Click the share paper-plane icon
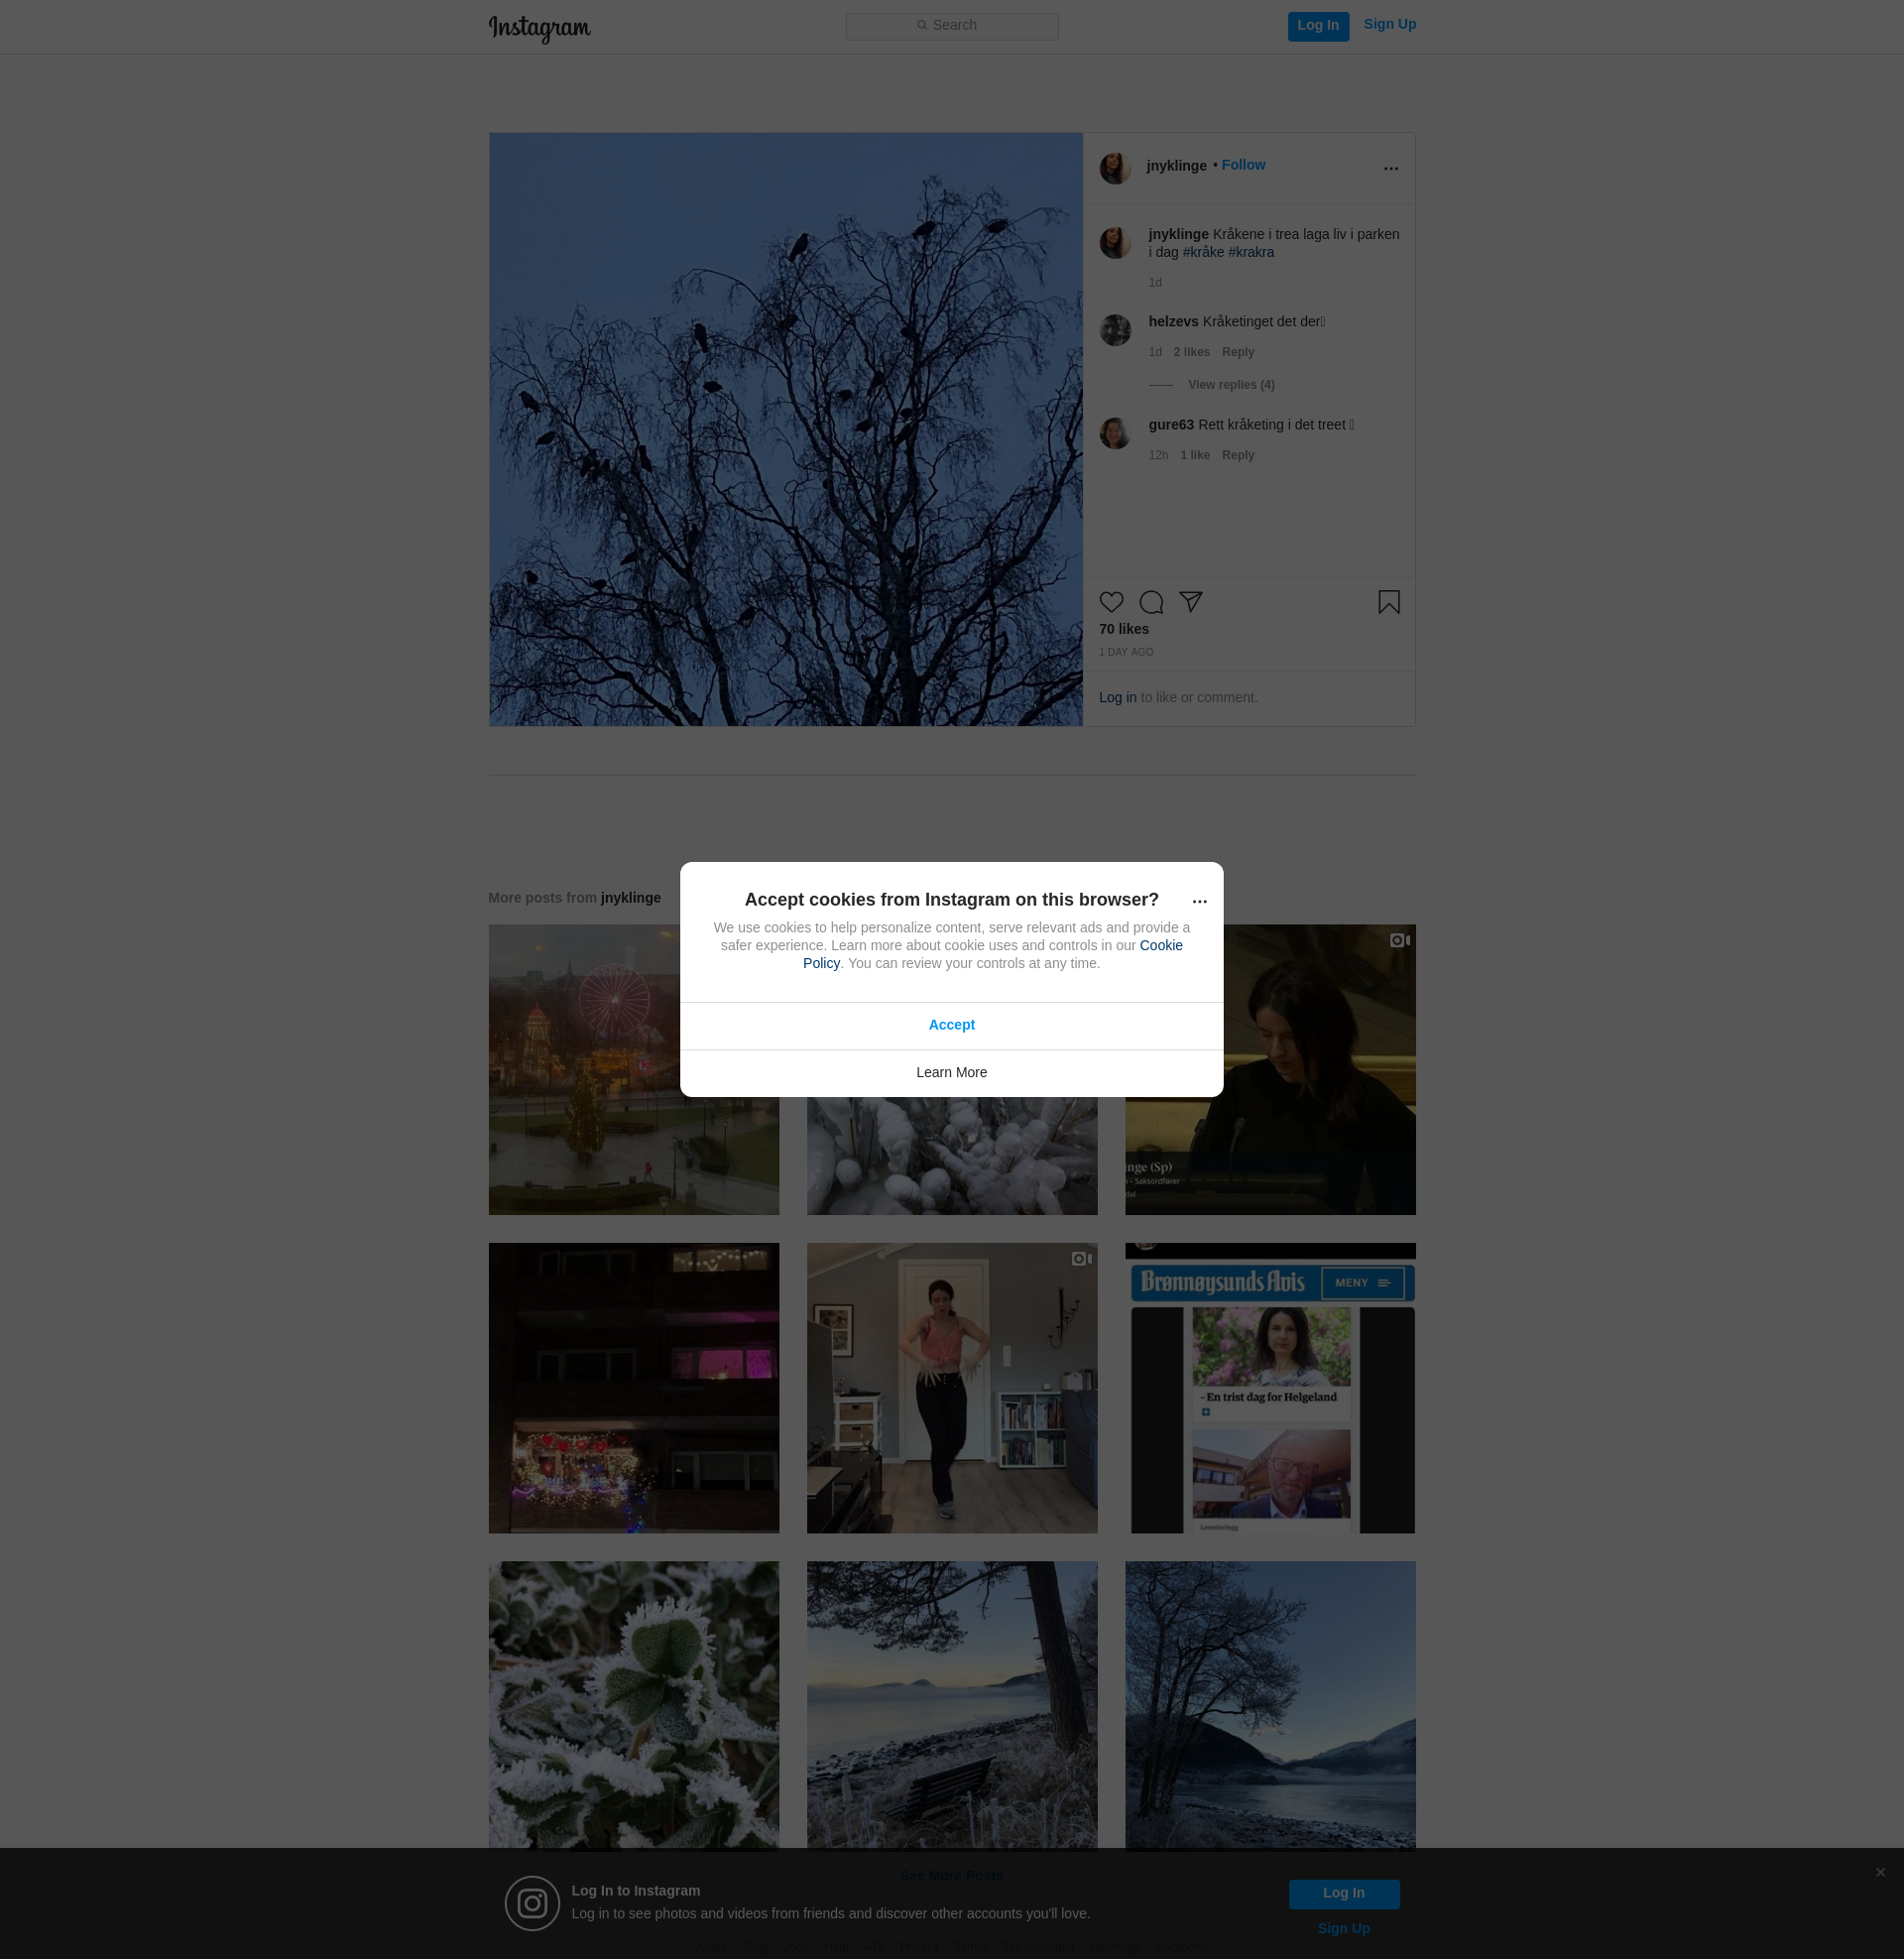This screenshot has height=1959, width=1904. pyautogui.click(x=1190, y=602)
